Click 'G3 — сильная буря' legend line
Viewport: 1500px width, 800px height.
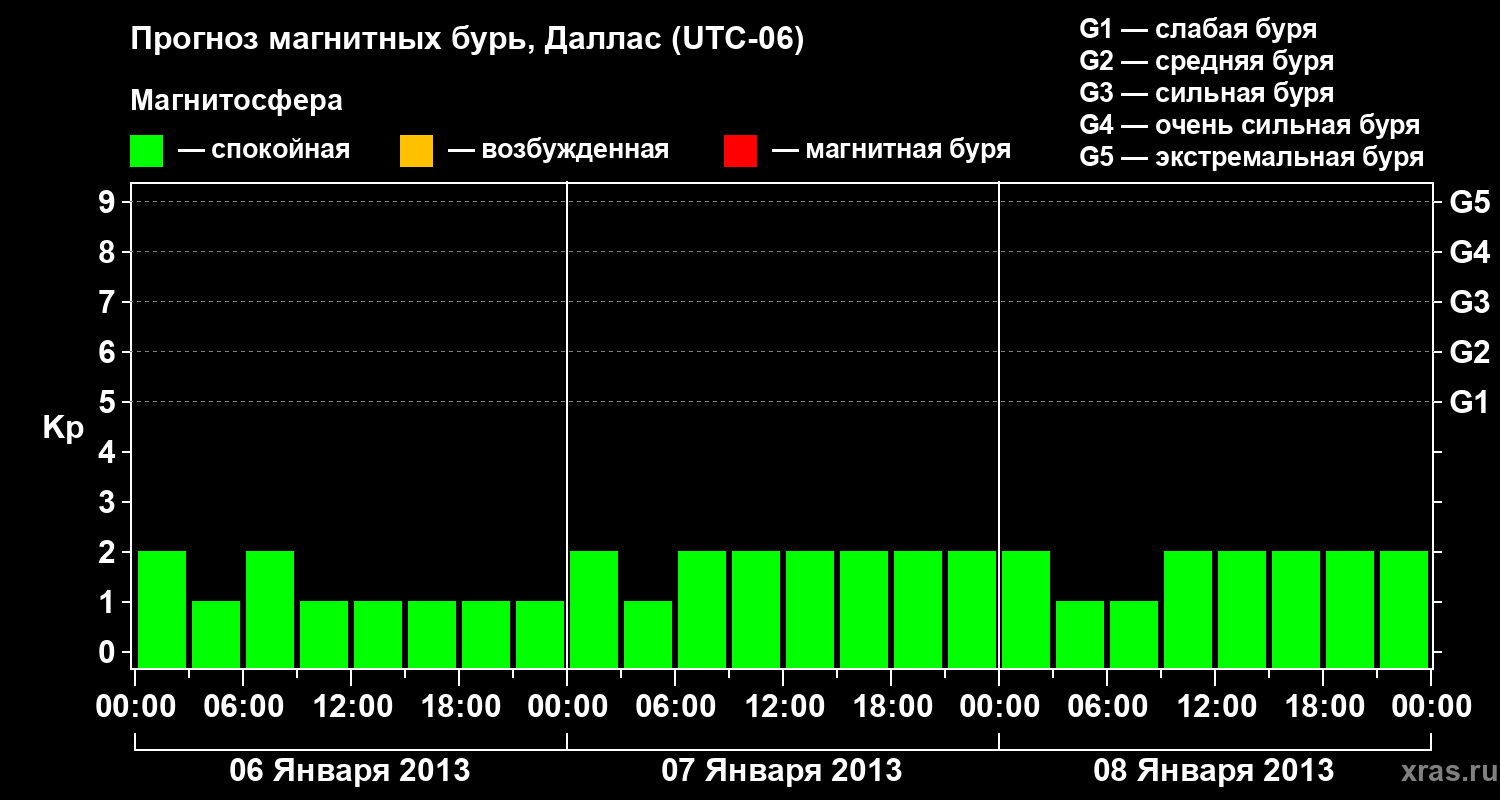coord(1207,93)
